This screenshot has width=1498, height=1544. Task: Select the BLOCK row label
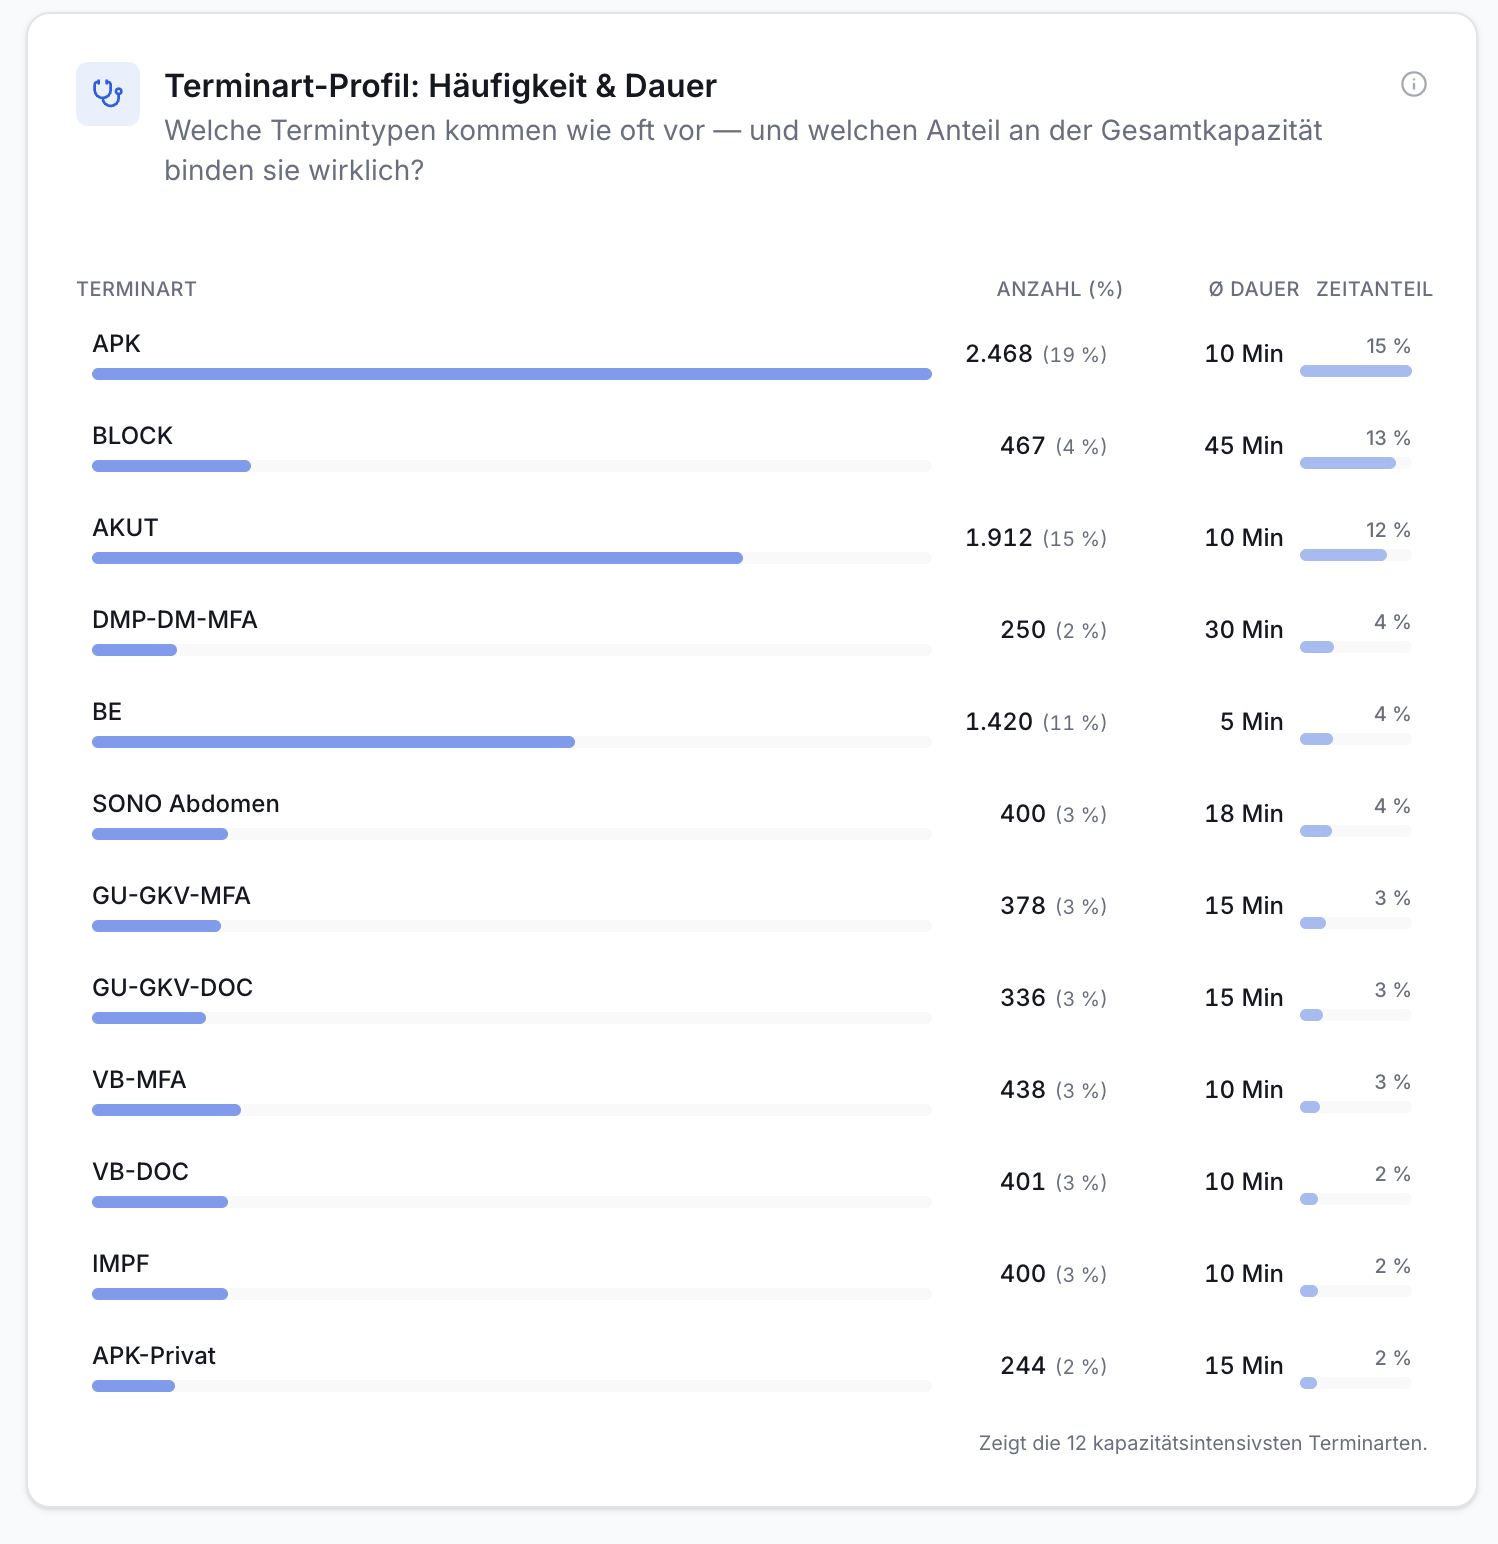coord(132,436)
